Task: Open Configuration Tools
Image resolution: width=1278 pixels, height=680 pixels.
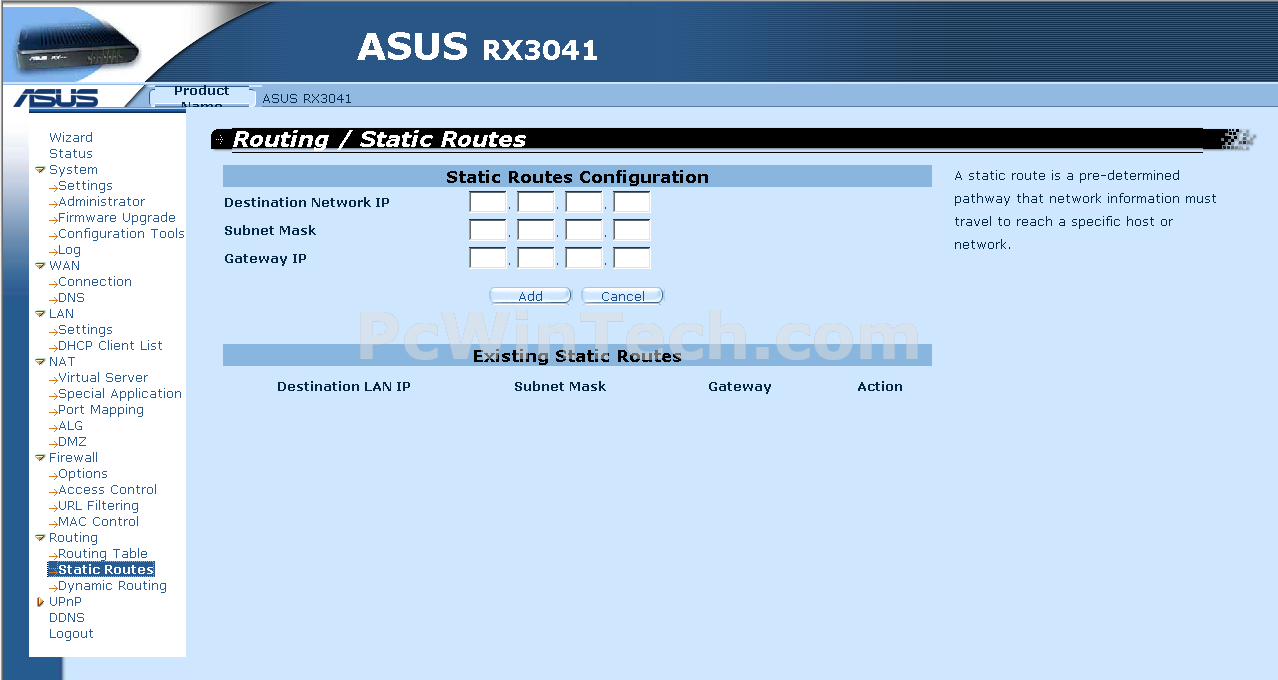Action: point(121,234)
